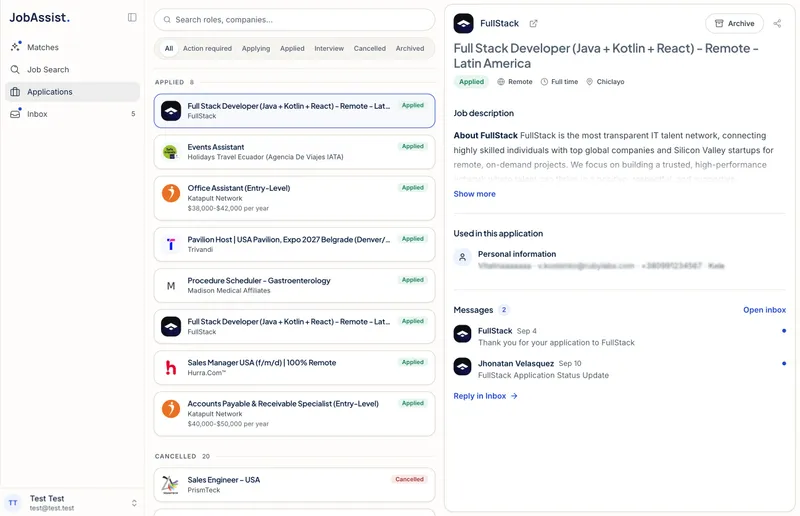The image size is (800, 516).
Task: Open Procedure Scheduler – Gastroenterology application
Action: [x=294, y=286]
